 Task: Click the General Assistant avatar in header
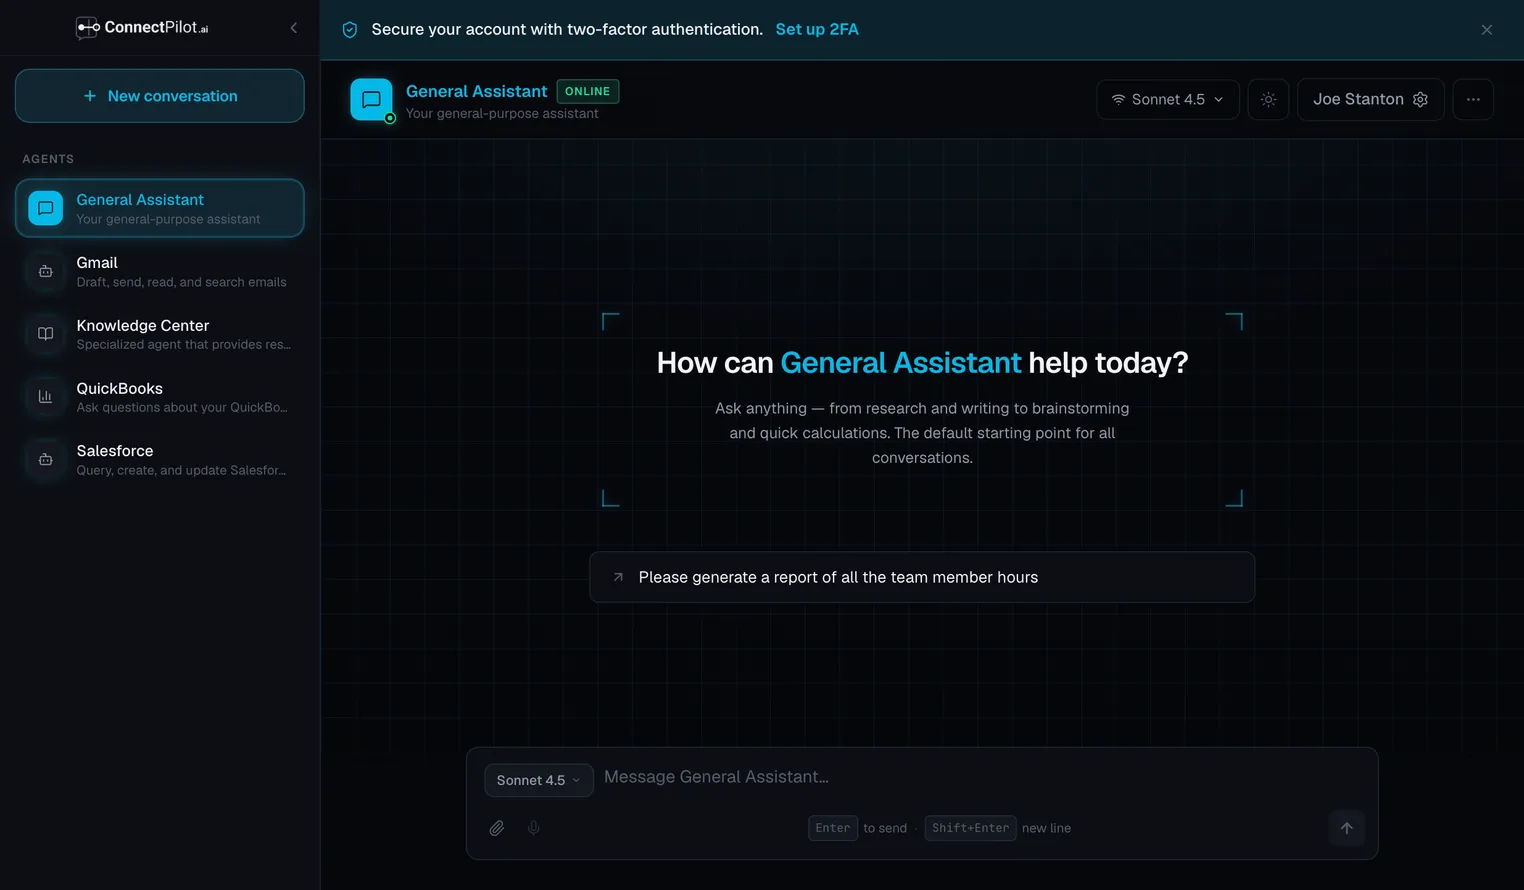371,100
